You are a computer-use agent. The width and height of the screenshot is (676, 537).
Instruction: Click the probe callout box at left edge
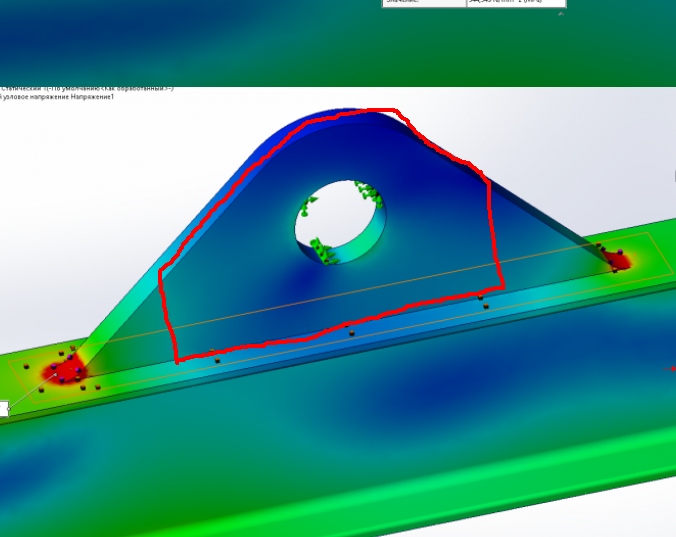[x=3, y=408]
